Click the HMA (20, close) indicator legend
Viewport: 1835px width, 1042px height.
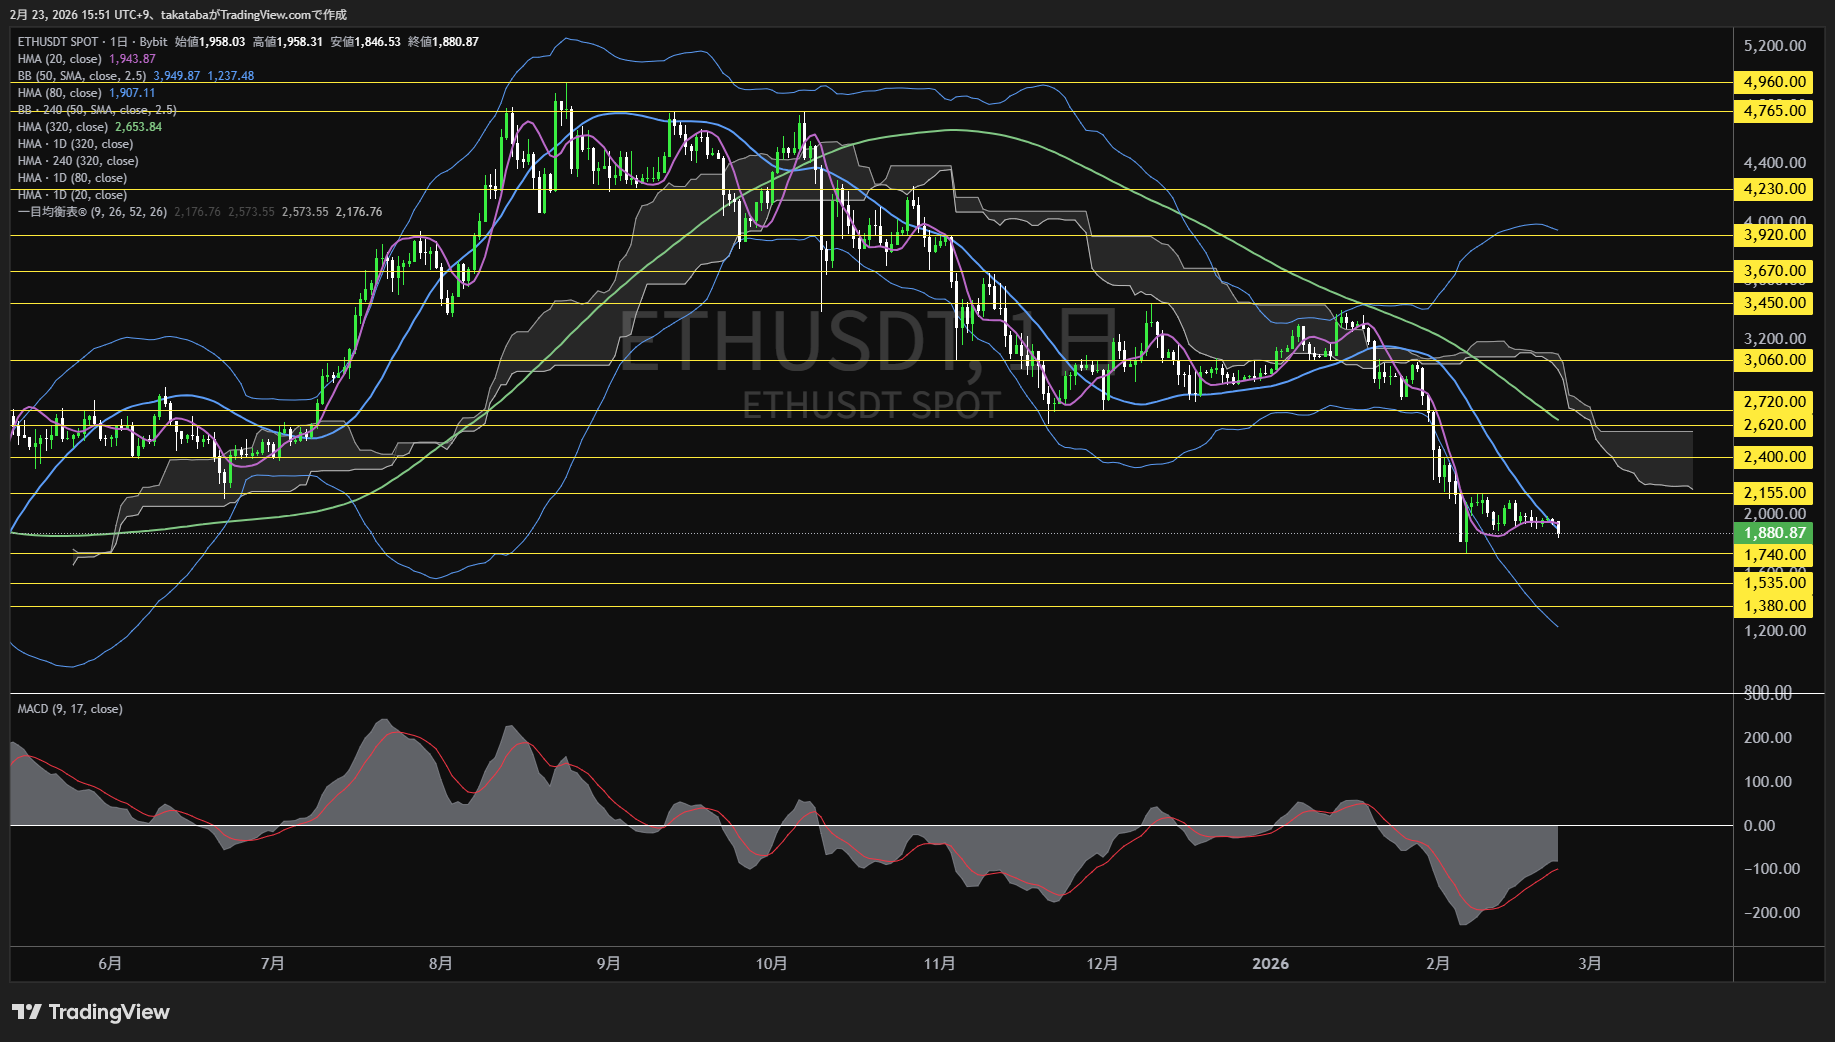[x=60, y=59]
